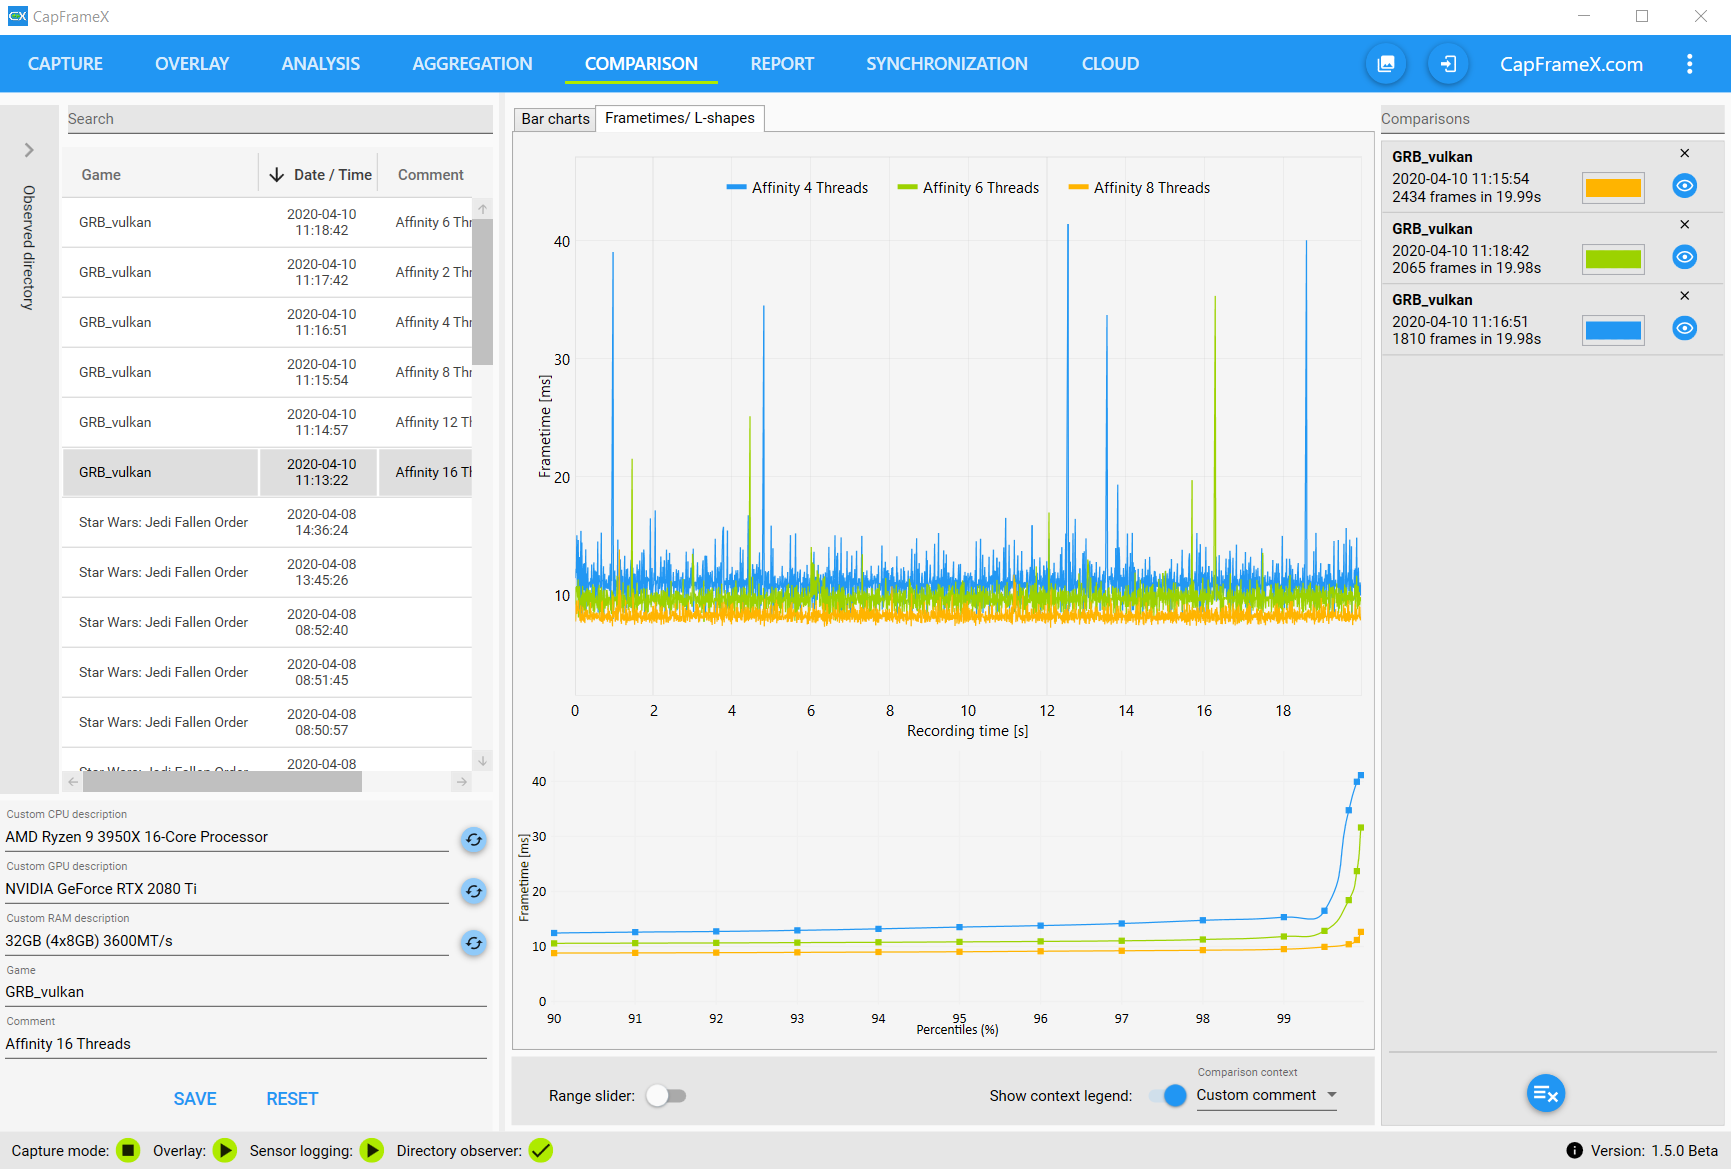Change the orange color swatch
1731x1169 pixels.
click(1613, 187)
